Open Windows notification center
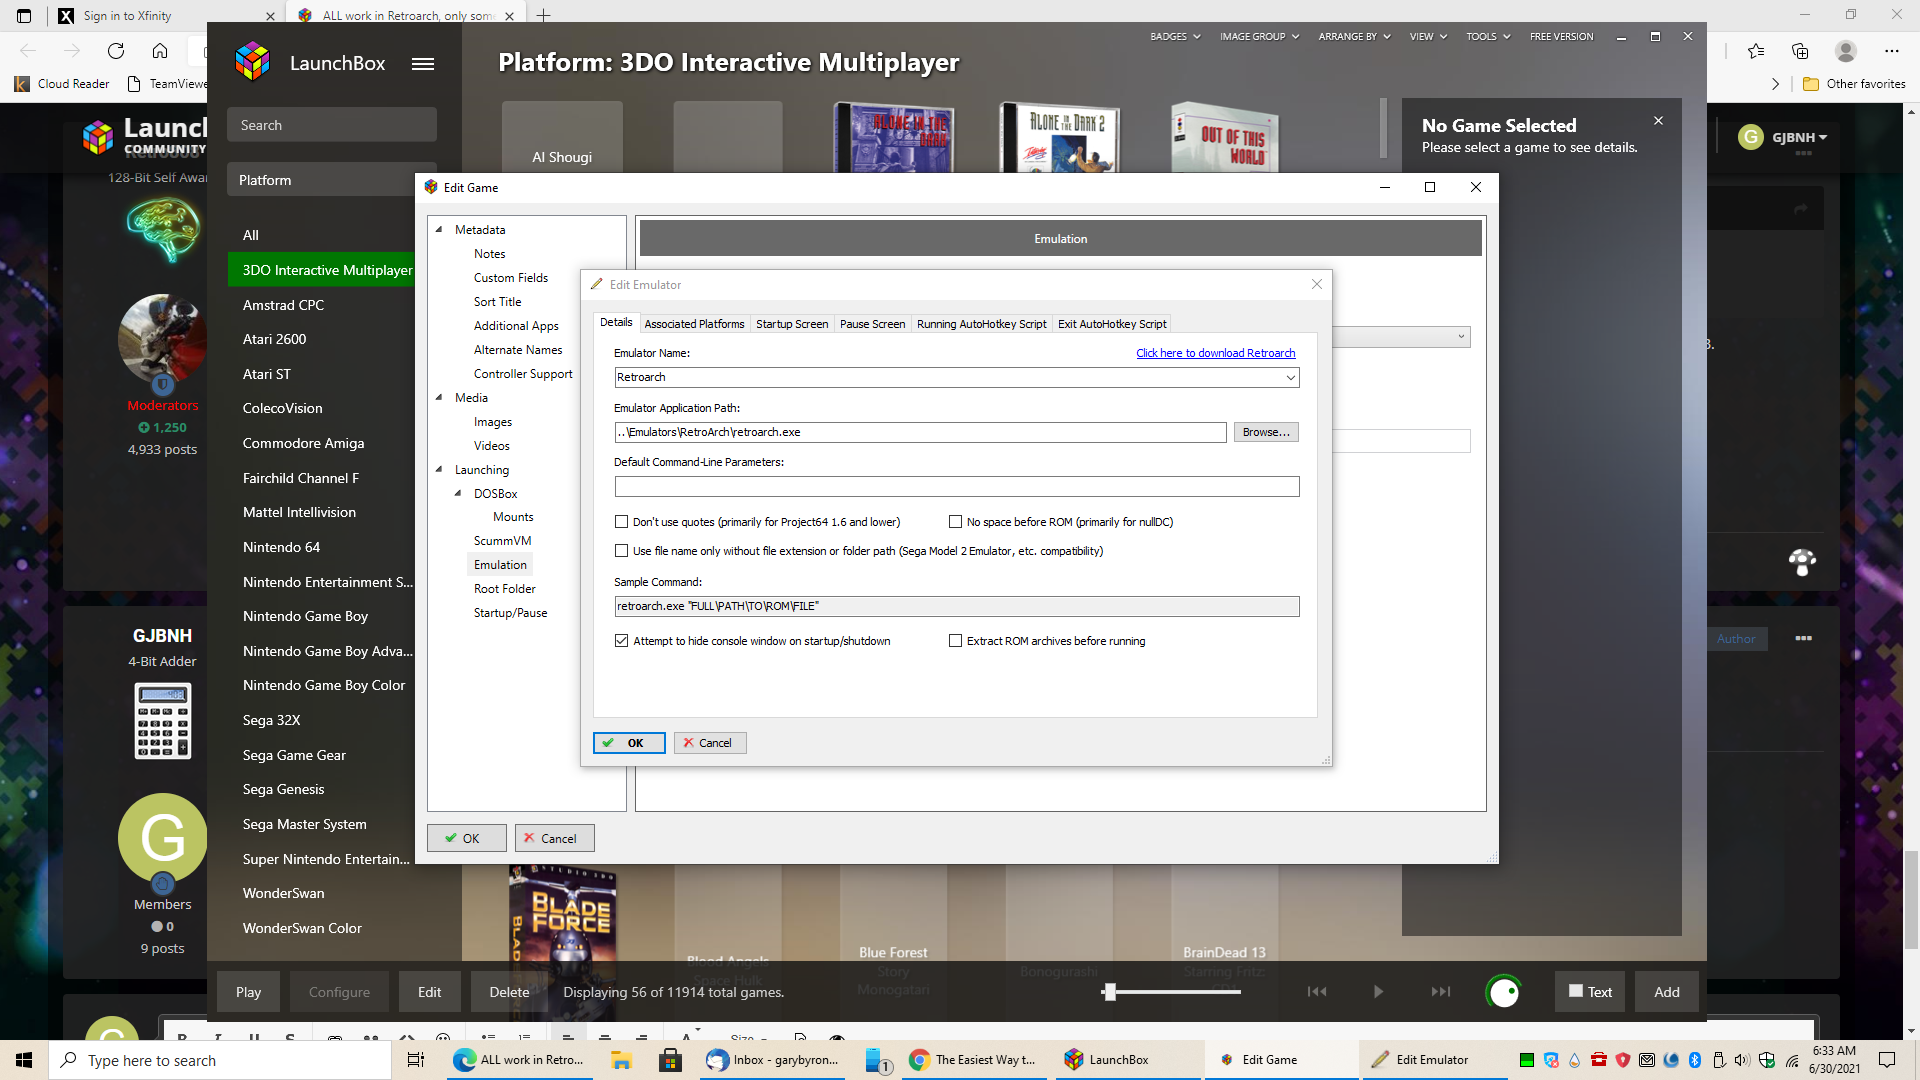The width and height of the screenshot is (1920, 1080). point(1887,1060)
